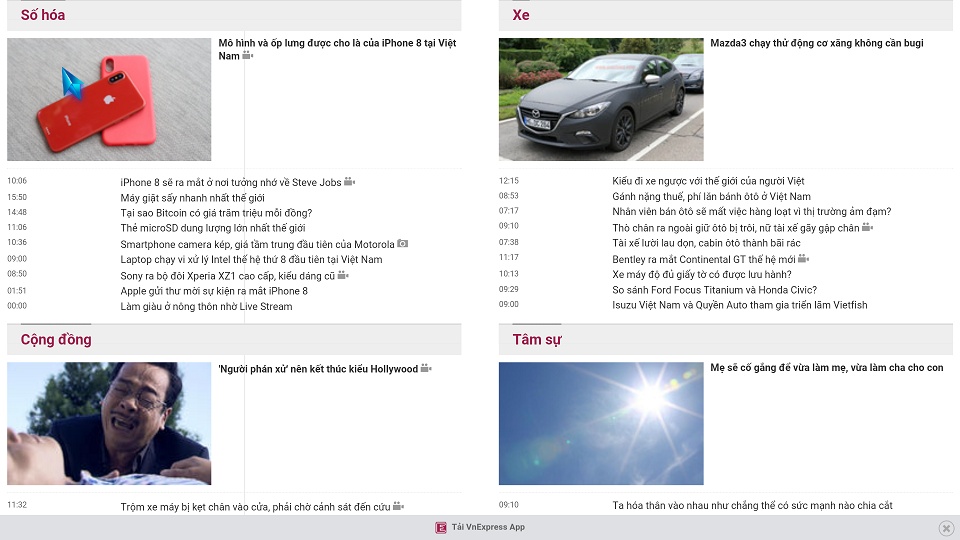960x540 pixels.
Task: Click the 12:15 timestamp in Xe list
Action: pyautogui.click(x=509, y=181)
